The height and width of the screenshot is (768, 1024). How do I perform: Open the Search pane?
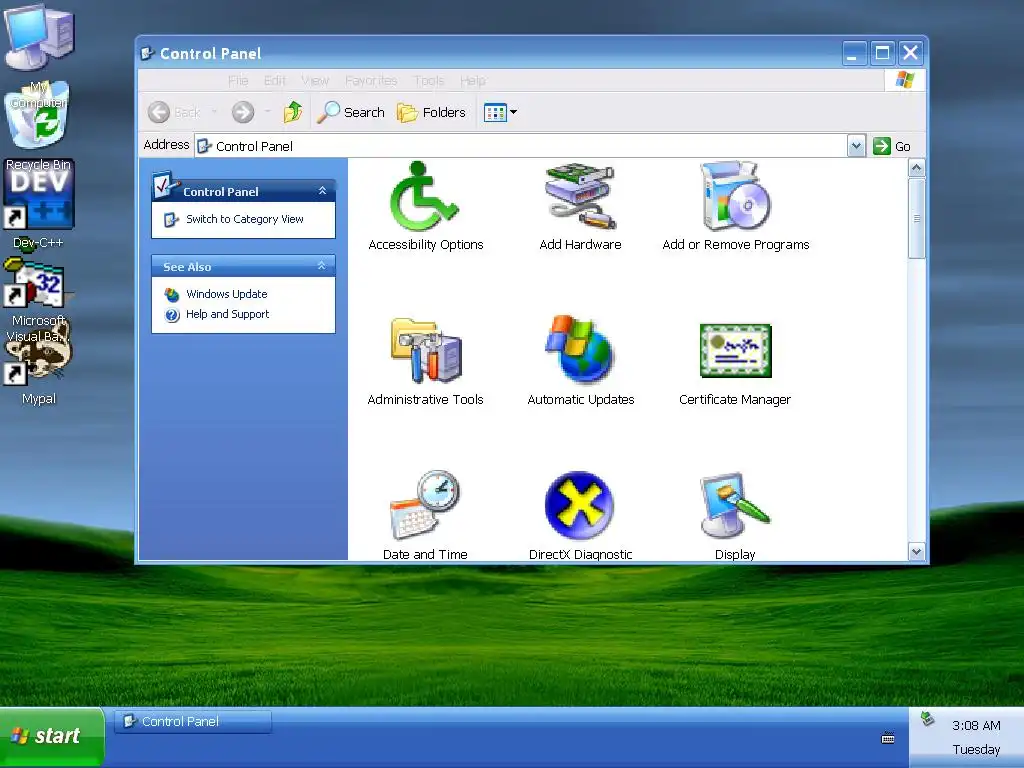351,112
